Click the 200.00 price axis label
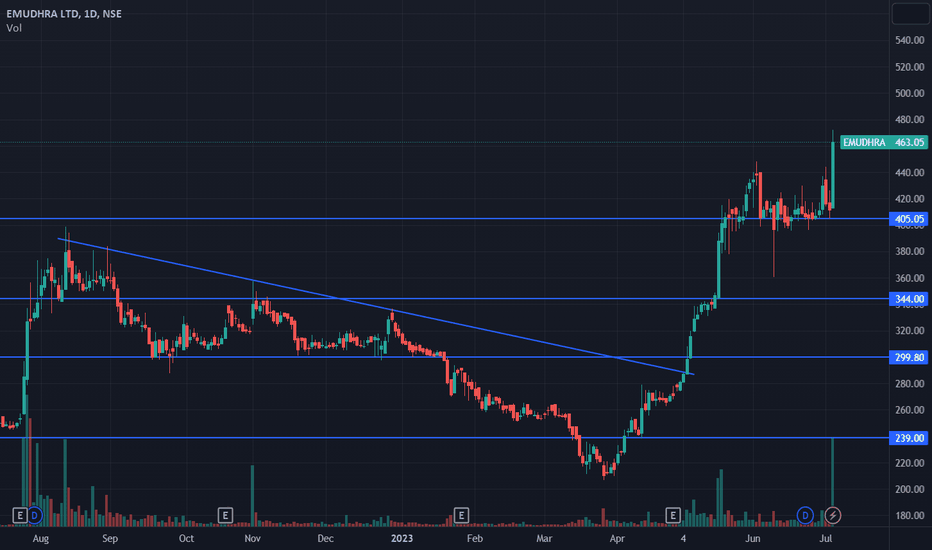 909,489
